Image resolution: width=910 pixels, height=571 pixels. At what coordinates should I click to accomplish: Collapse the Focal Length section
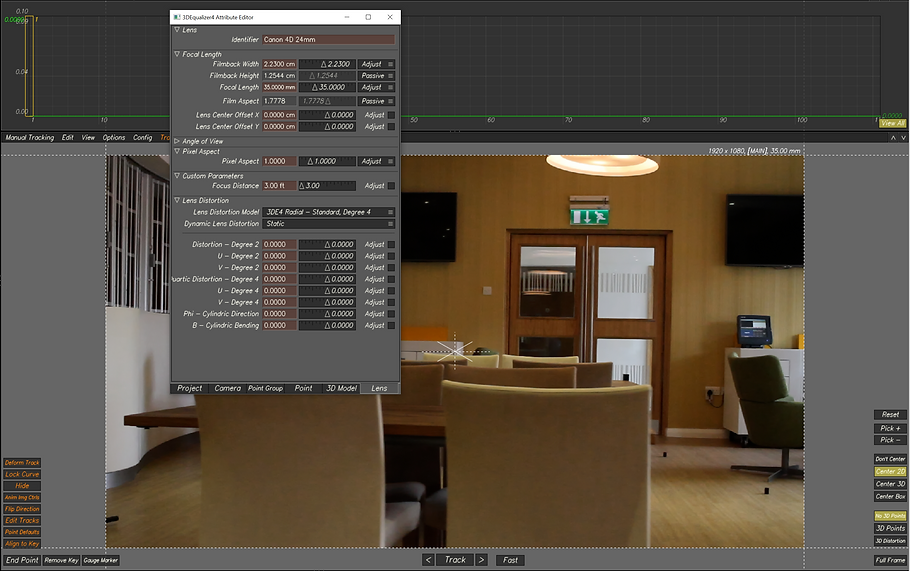[x=177, y=54]
